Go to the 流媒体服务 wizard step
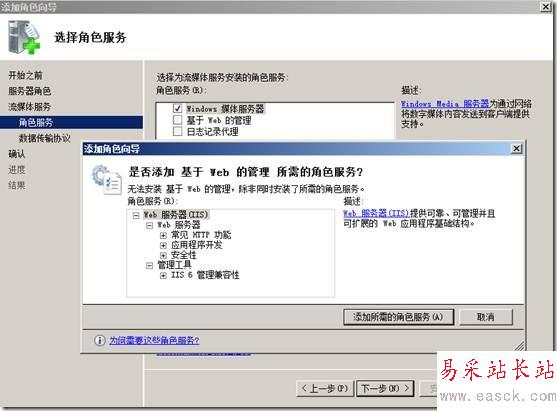The image size is (557, 411). coord(29,107)
